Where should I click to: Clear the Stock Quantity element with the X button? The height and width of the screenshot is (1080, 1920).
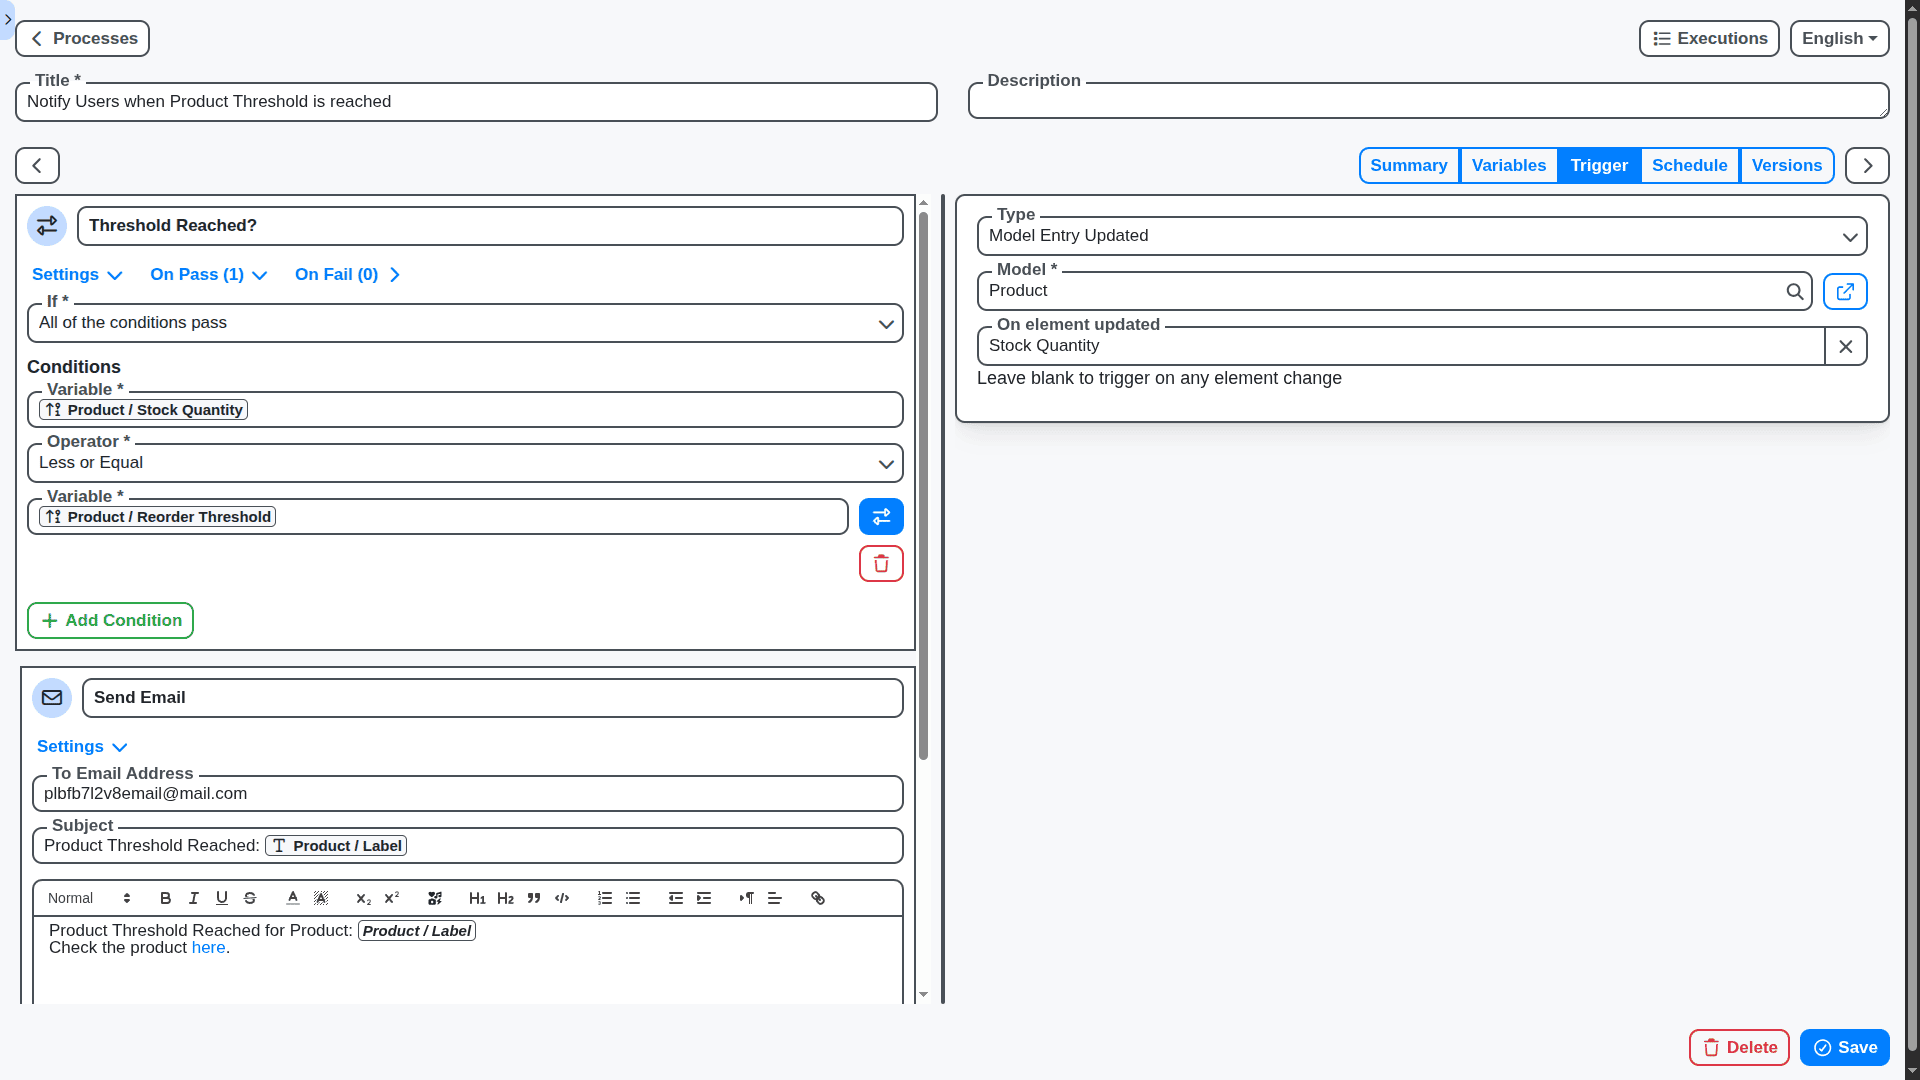1845,346
